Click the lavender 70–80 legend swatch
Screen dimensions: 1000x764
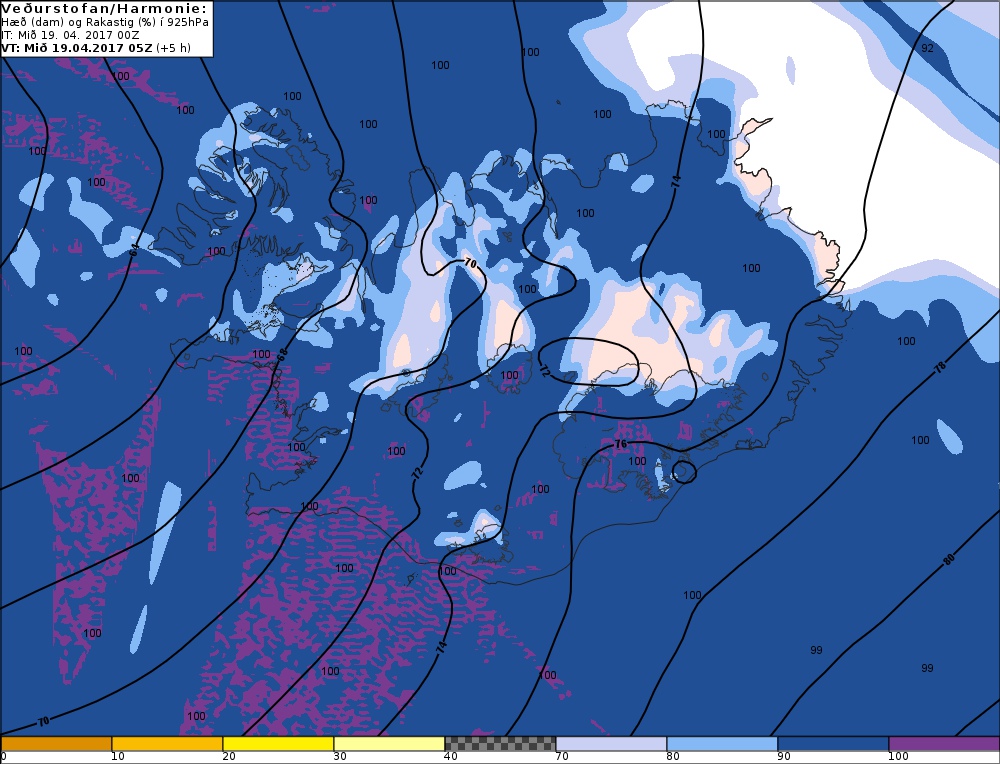(611, 744)
